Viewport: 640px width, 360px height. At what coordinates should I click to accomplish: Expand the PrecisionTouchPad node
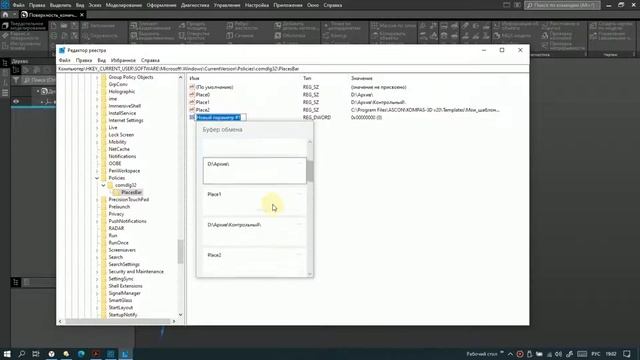tap(97, 200)
